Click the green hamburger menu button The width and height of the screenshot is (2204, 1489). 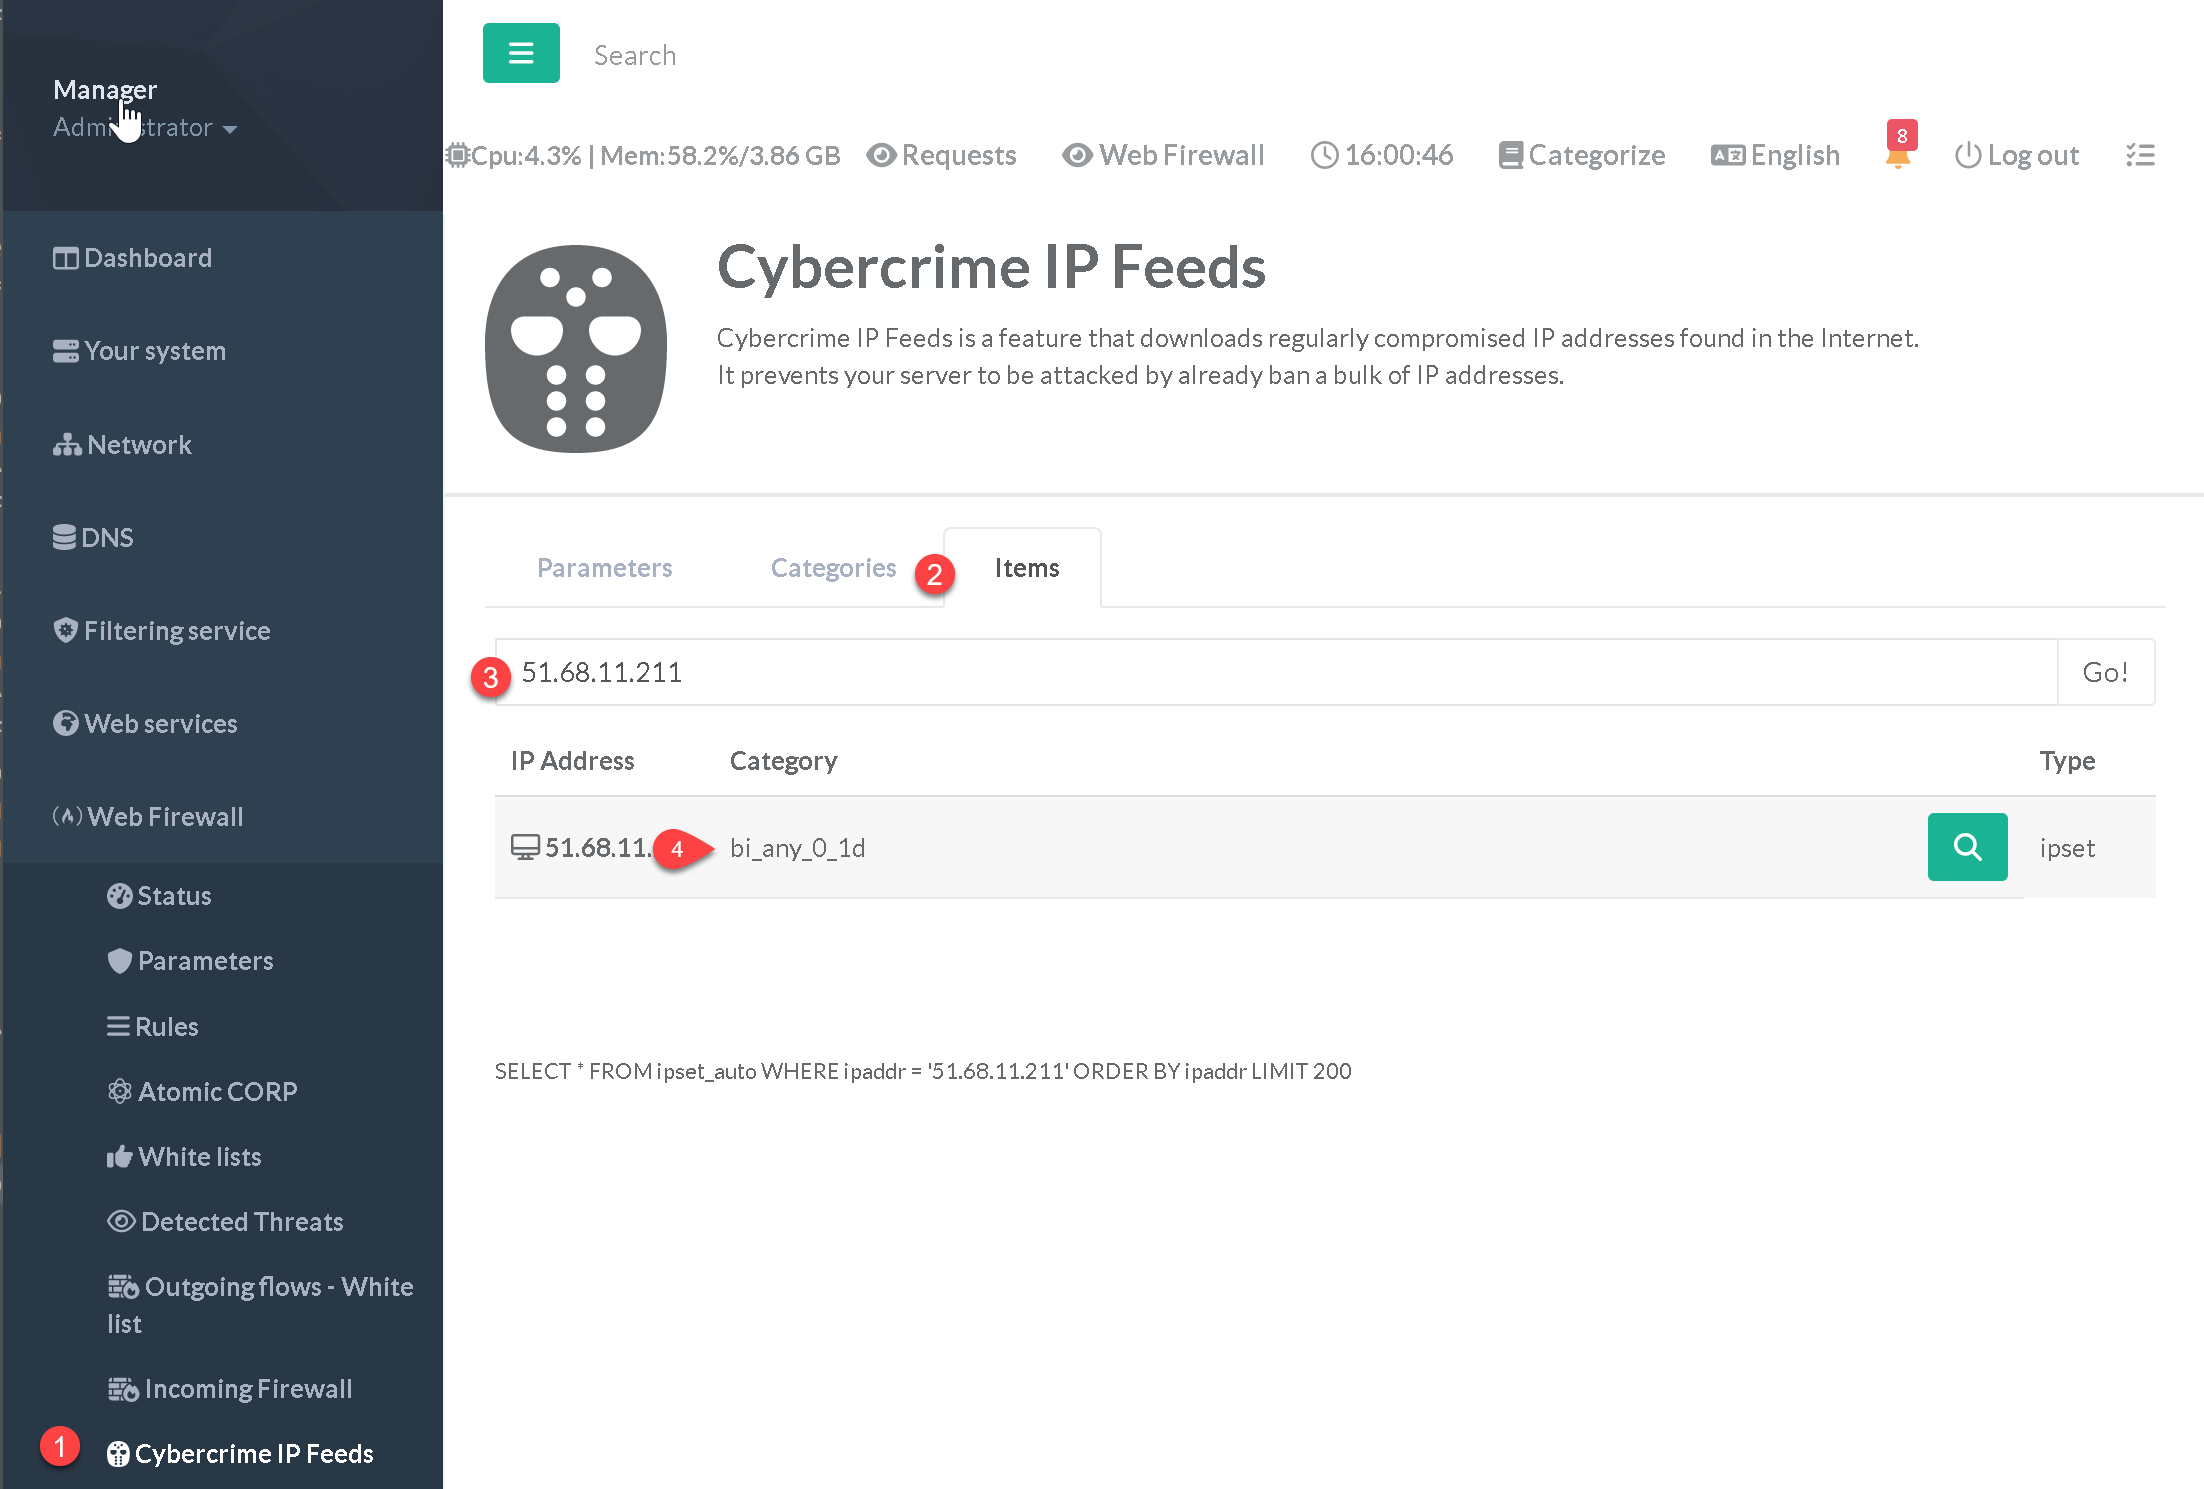(x=520, y=53)
